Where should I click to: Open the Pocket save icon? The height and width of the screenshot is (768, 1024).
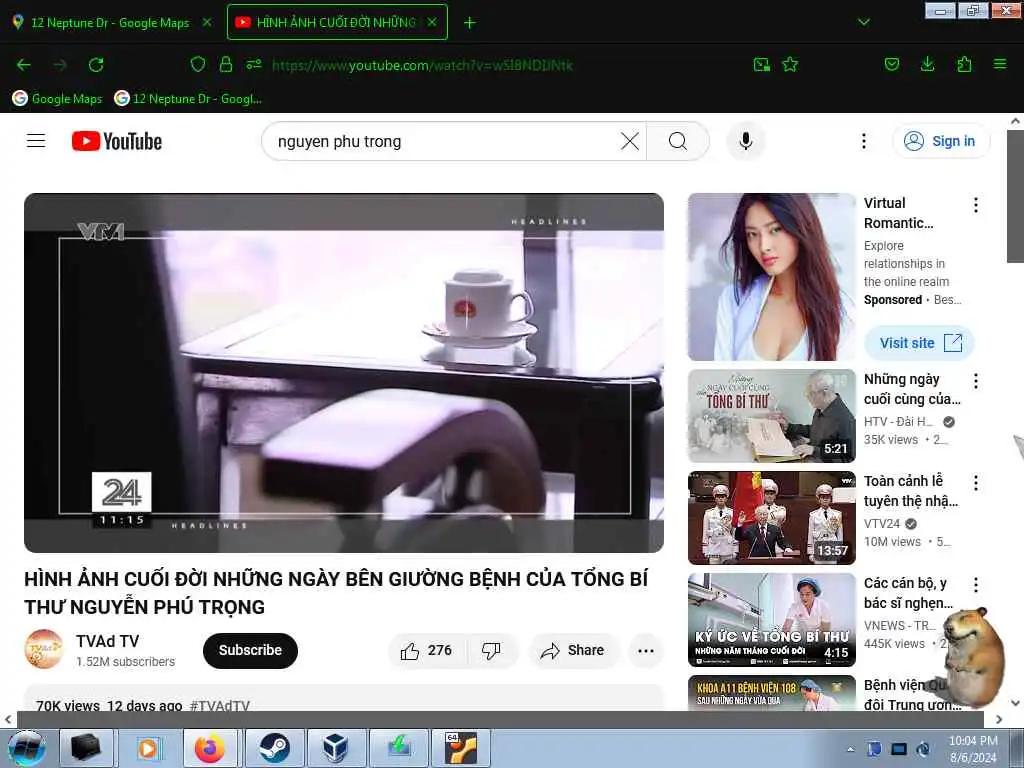891,65
